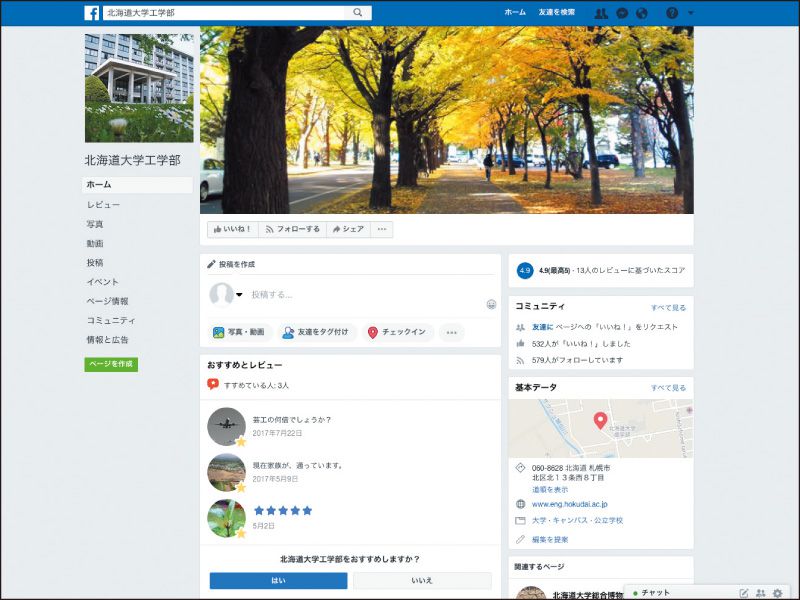Open イベント in the page sidebar
800x600 pixels.
(x=103, y=282)
